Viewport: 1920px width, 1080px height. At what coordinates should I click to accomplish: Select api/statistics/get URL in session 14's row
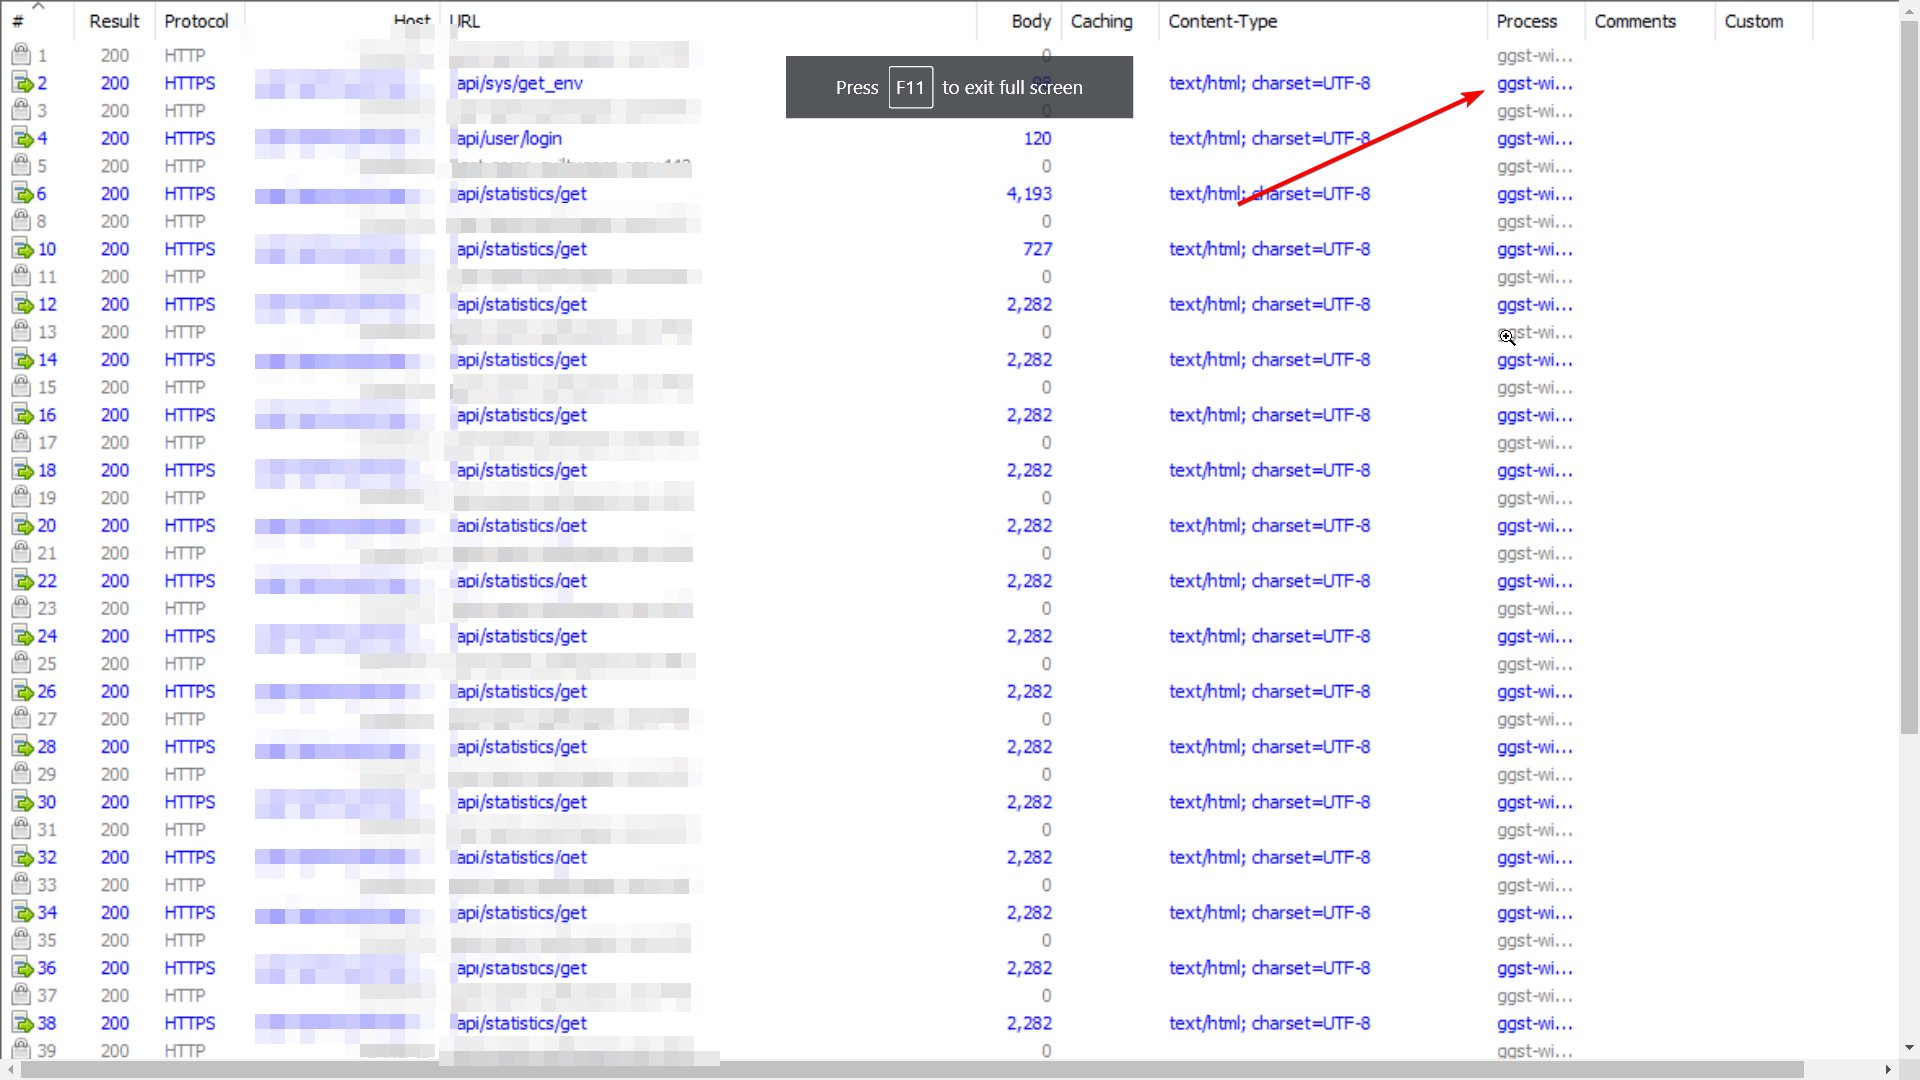(522, 360)
